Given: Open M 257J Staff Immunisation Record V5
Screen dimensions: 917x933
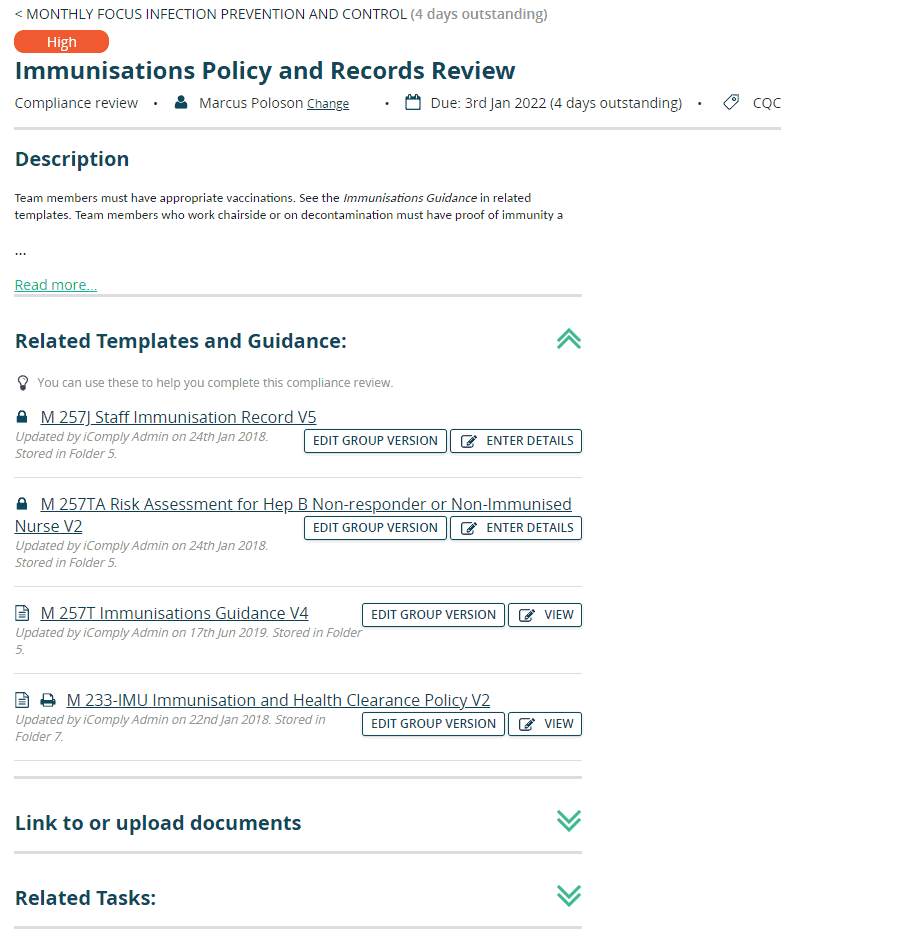Looking at the screenshot, I should 179,417.
